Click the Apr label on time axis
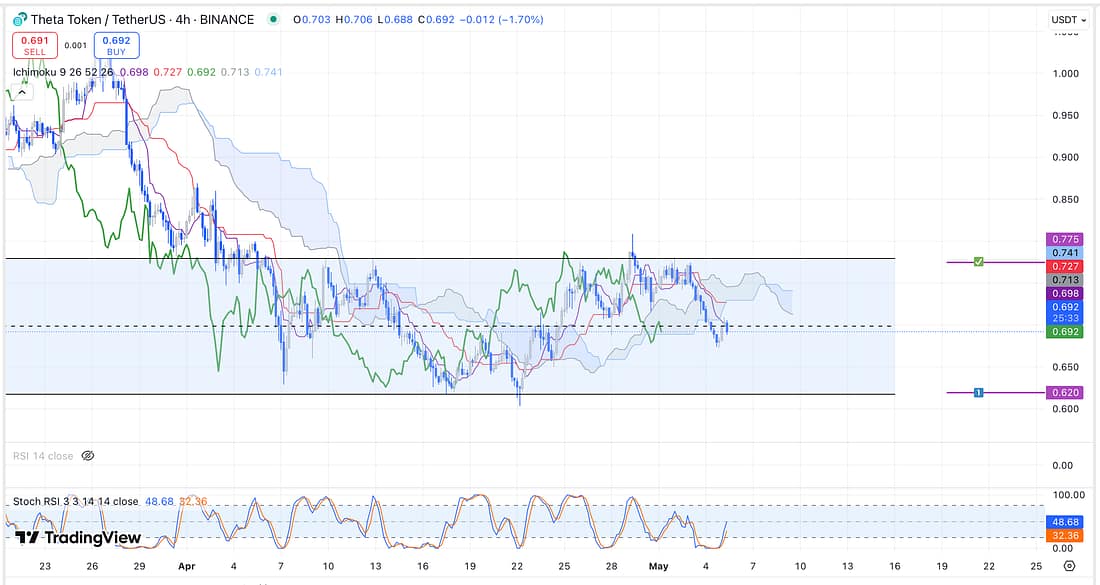Viewport: 1100px width, 585px height. coord(186,566)
